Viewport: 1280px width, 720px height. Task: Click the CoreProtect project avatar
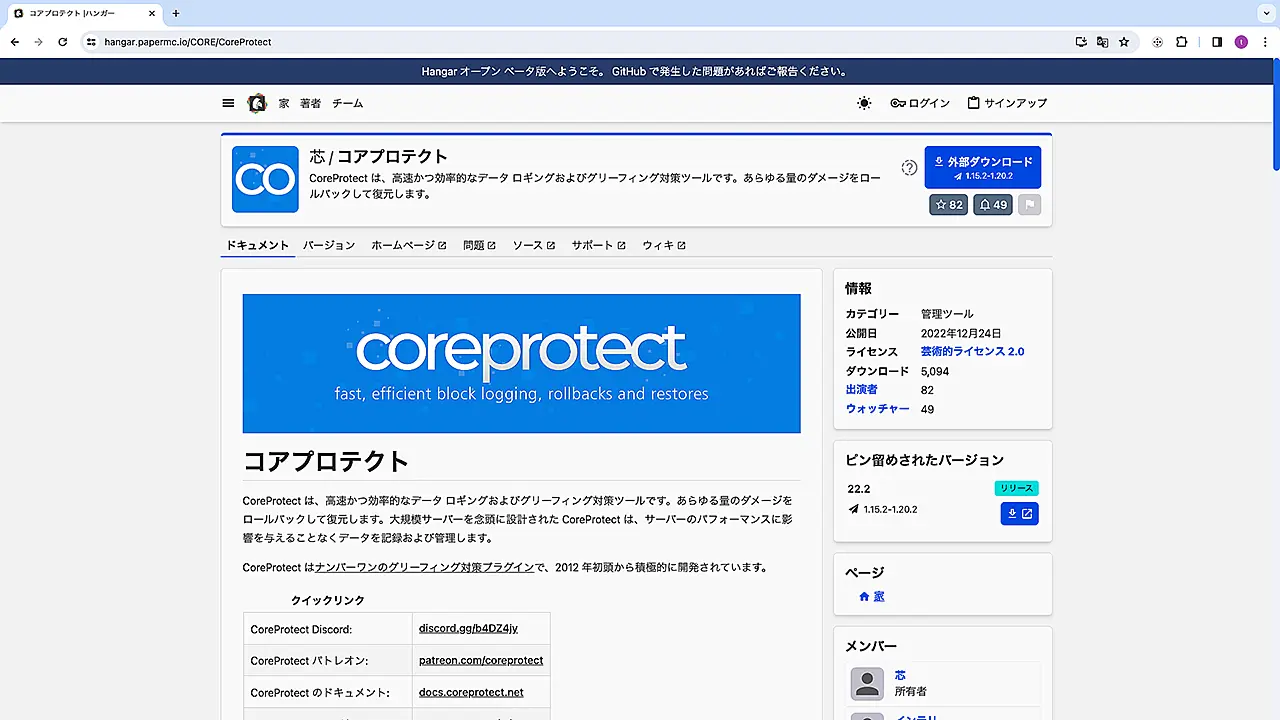click(x=265, y=180)
